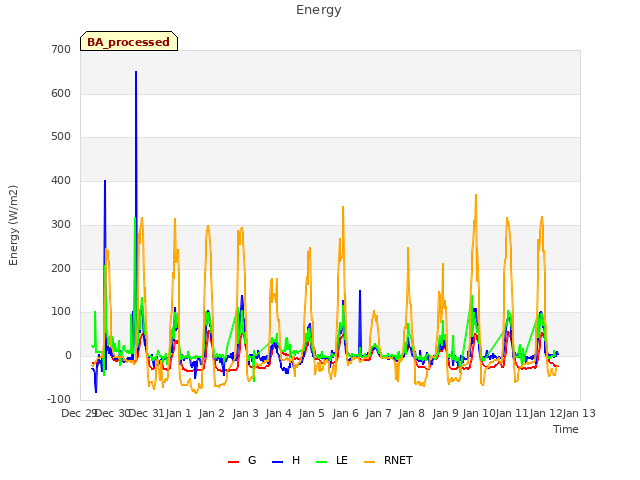Image resolution: width=640 pixels, height=480 pixels.
Task: Click the BA_processed annotation label
Action: (x=129, y=41)
